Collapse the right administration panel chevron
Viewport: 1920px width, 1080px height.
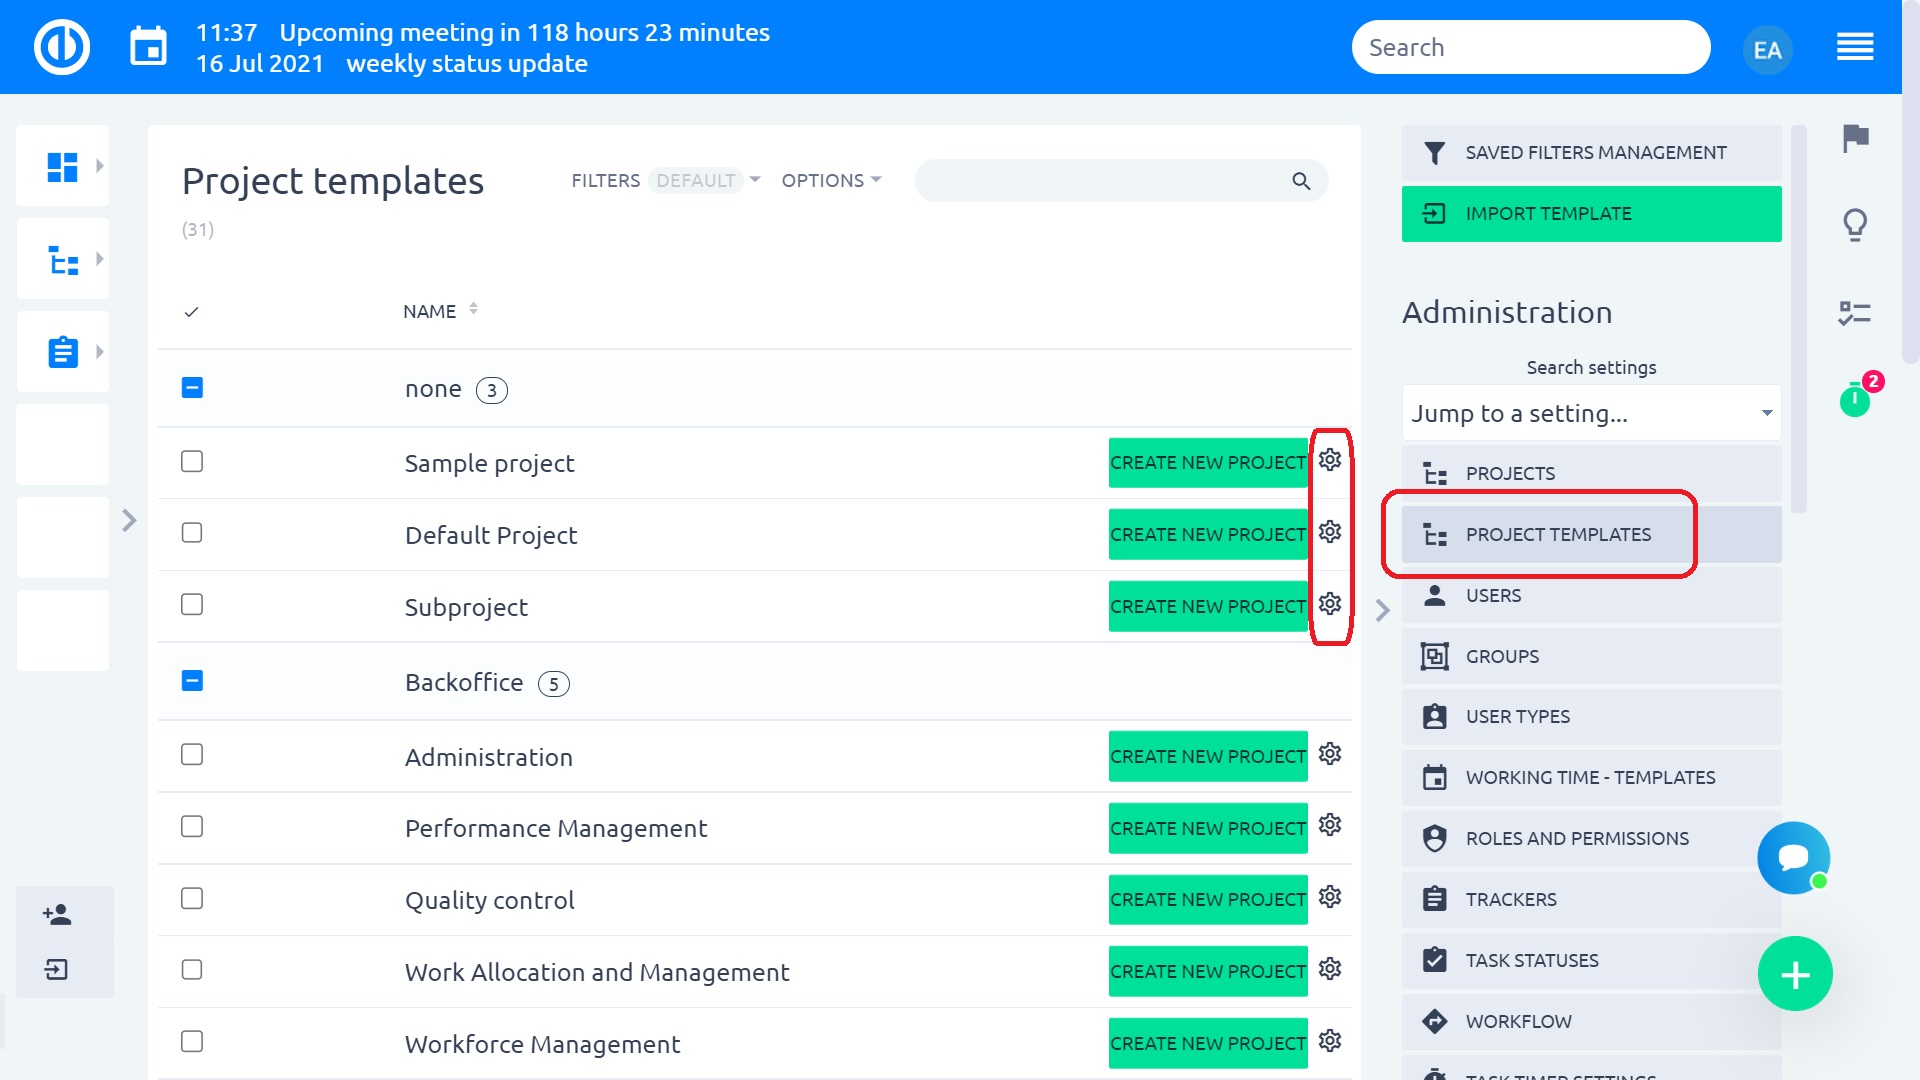click(1382, 611)
